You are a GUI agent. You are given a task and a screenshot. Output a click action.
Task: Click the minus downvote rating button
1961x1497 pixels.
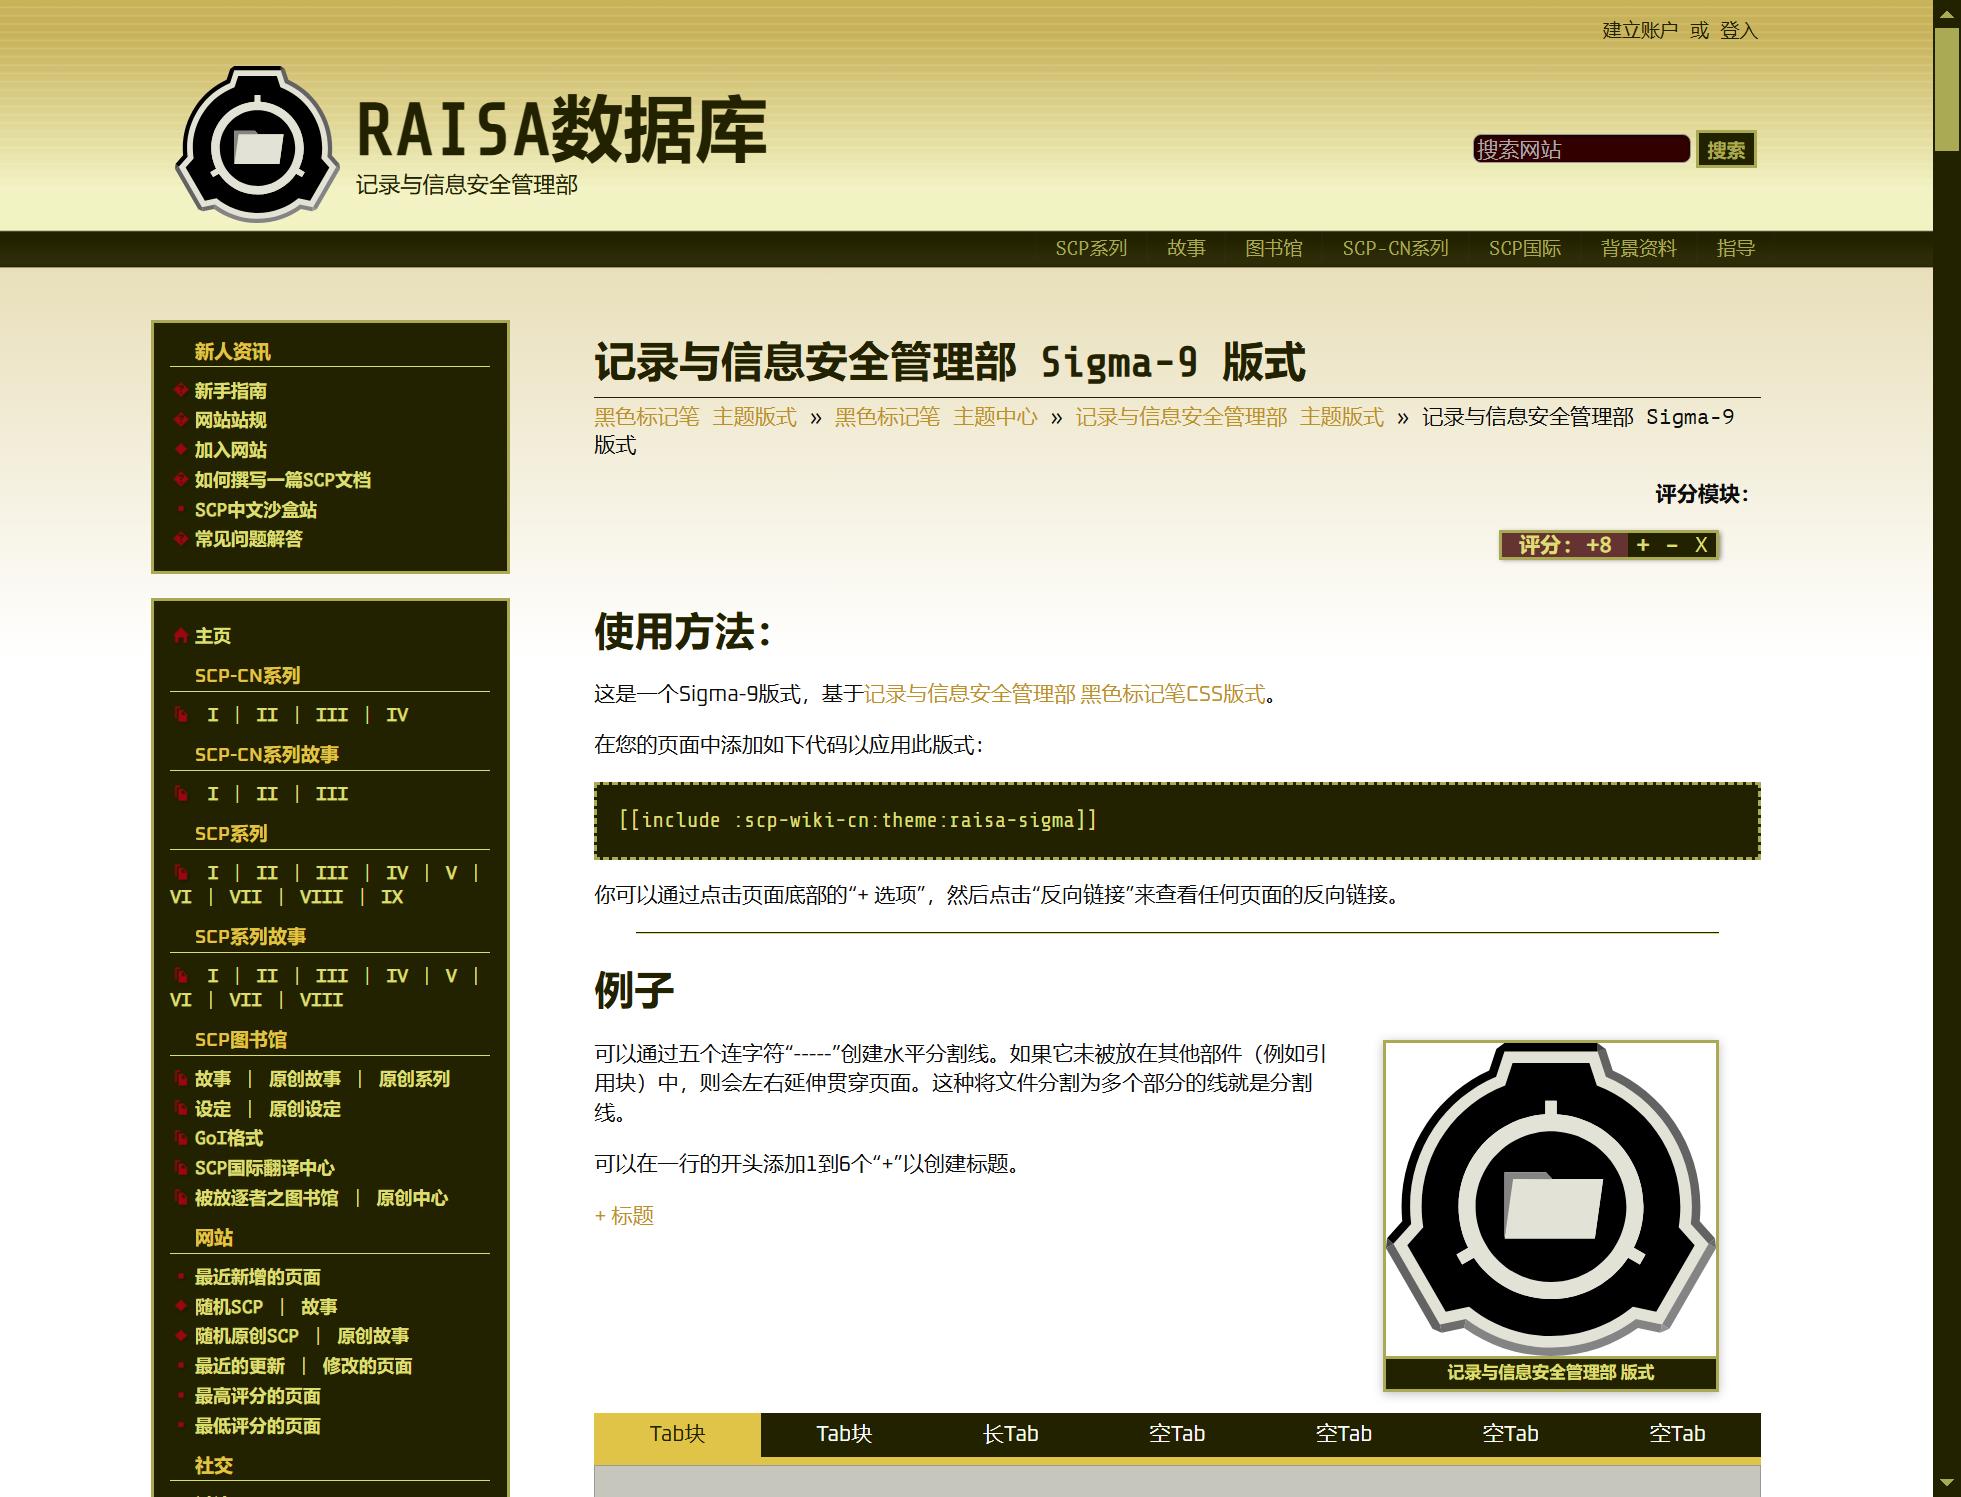tap(1672, 545)
